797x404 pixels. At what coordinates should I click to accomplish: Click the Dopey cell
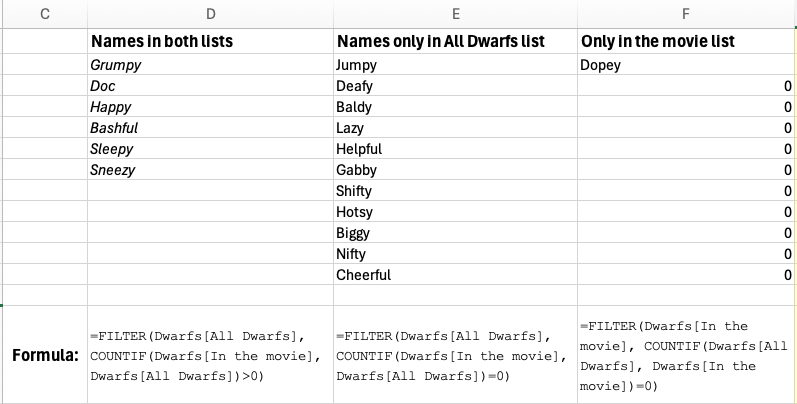coord(600,65)
